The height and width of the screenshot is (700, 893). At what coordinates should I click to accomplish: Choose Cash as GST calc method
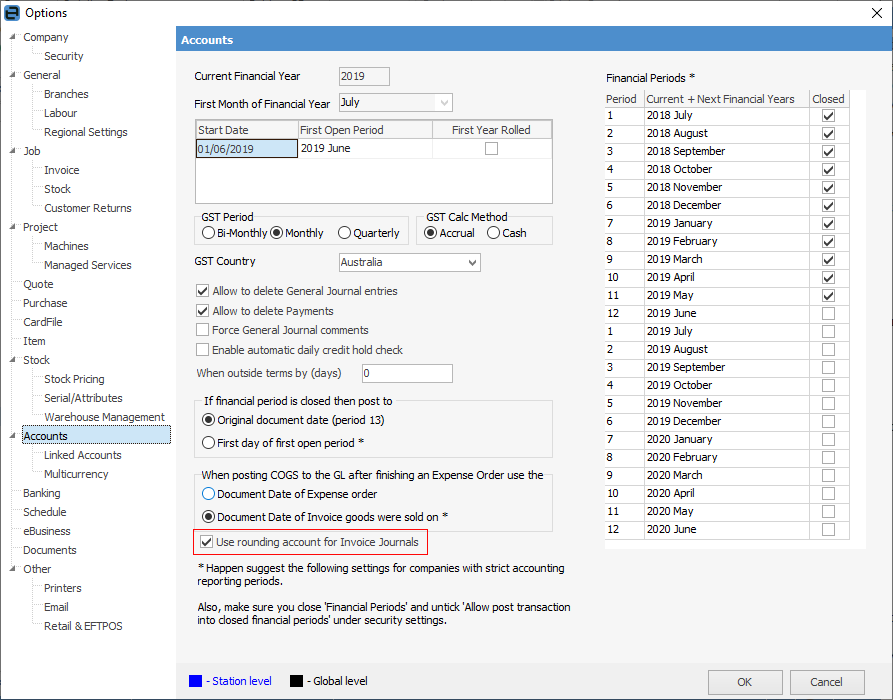click(494, 233)
